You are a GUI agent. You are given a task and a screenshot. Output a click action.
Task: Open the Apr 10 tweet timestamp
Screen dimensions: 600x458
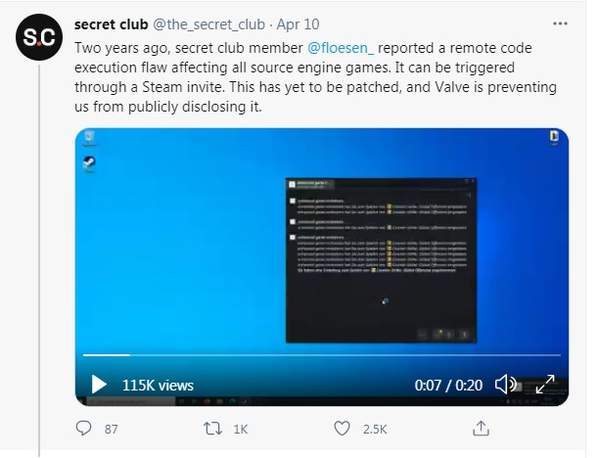pyautogui.click(x=298, y=24)
